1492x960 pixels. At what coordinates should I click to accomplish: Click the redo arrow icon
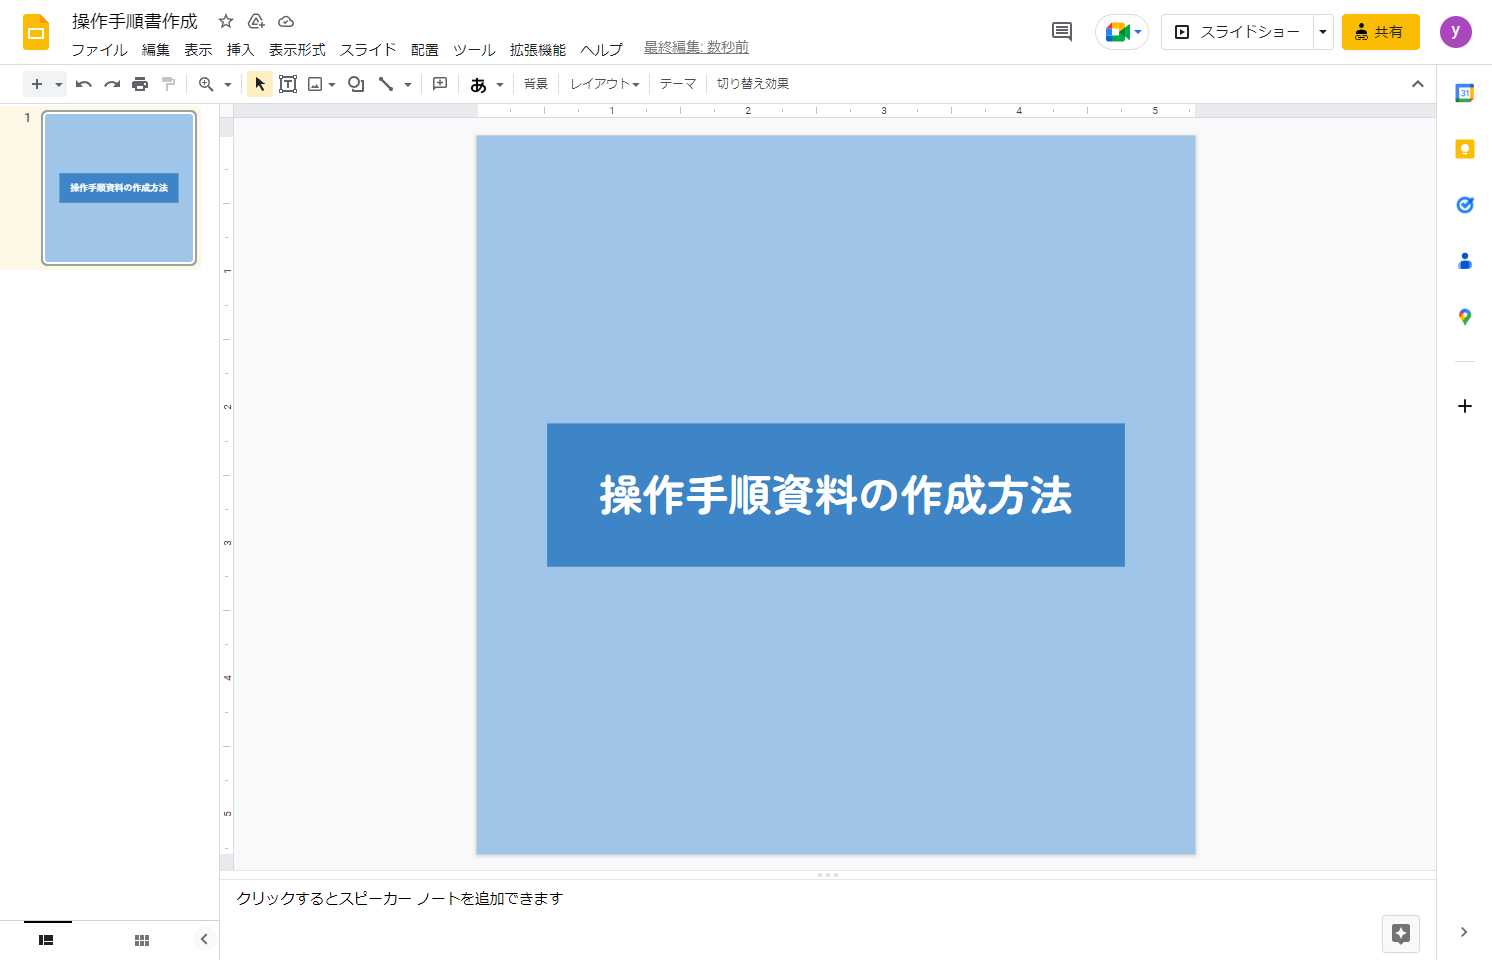[x=112, y=84]
